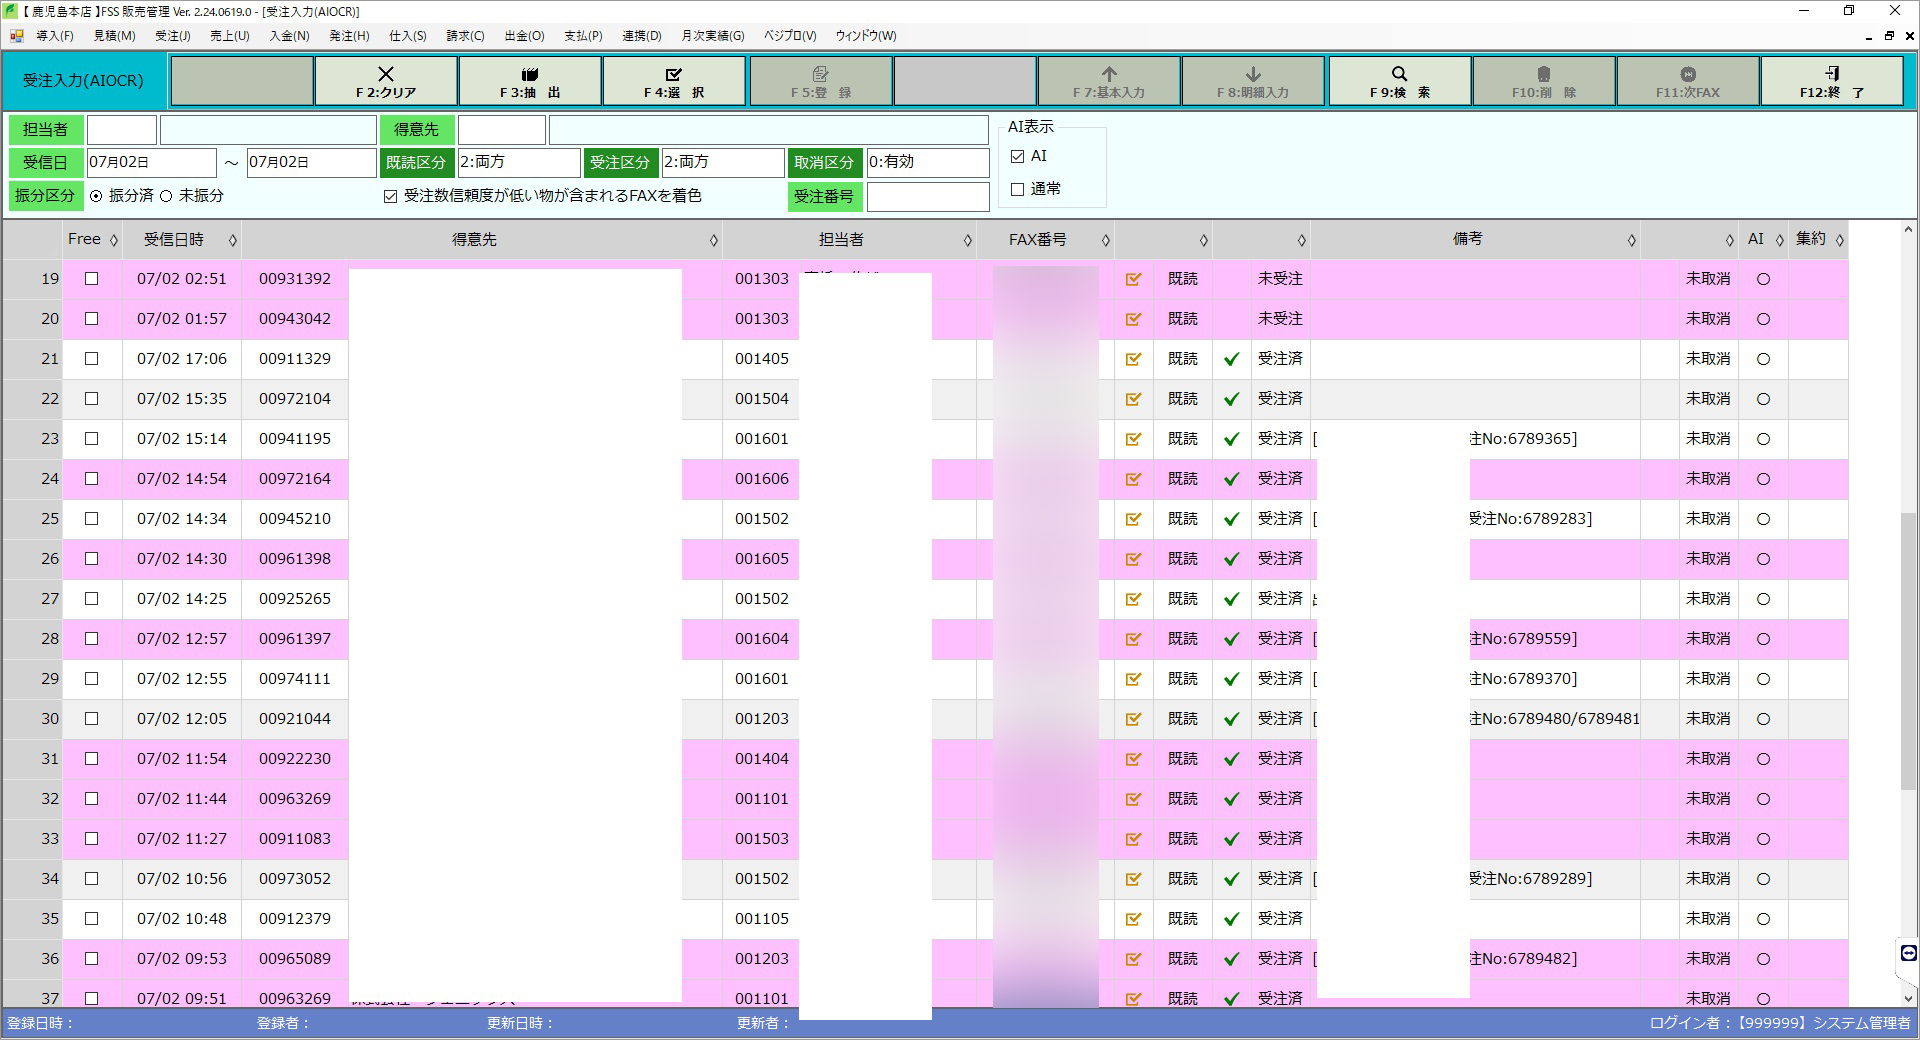
Task: Open the 受注区分 combo box
Action: (722, 163)
